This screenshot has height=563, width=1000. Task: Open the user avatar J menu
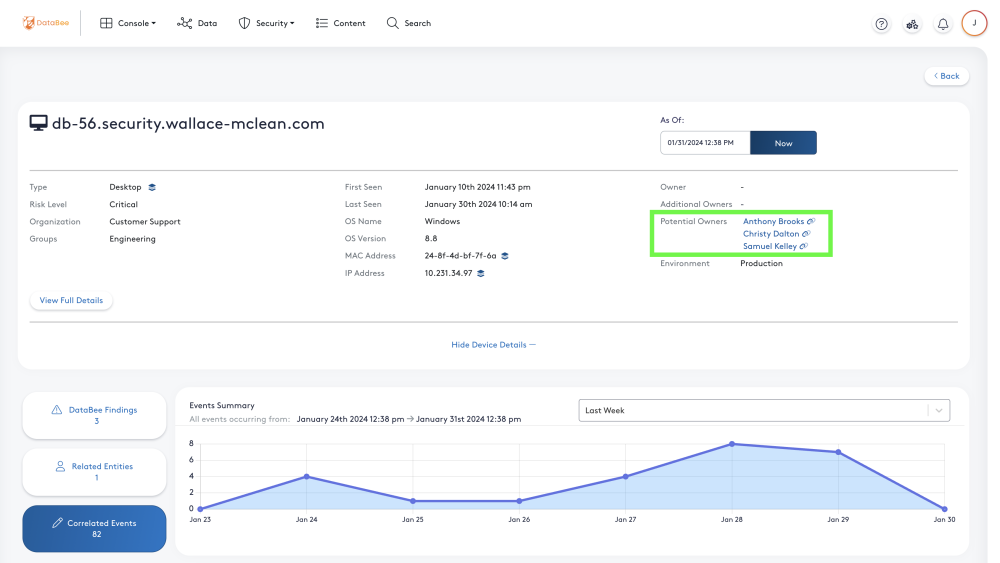(x=974, y=24)
